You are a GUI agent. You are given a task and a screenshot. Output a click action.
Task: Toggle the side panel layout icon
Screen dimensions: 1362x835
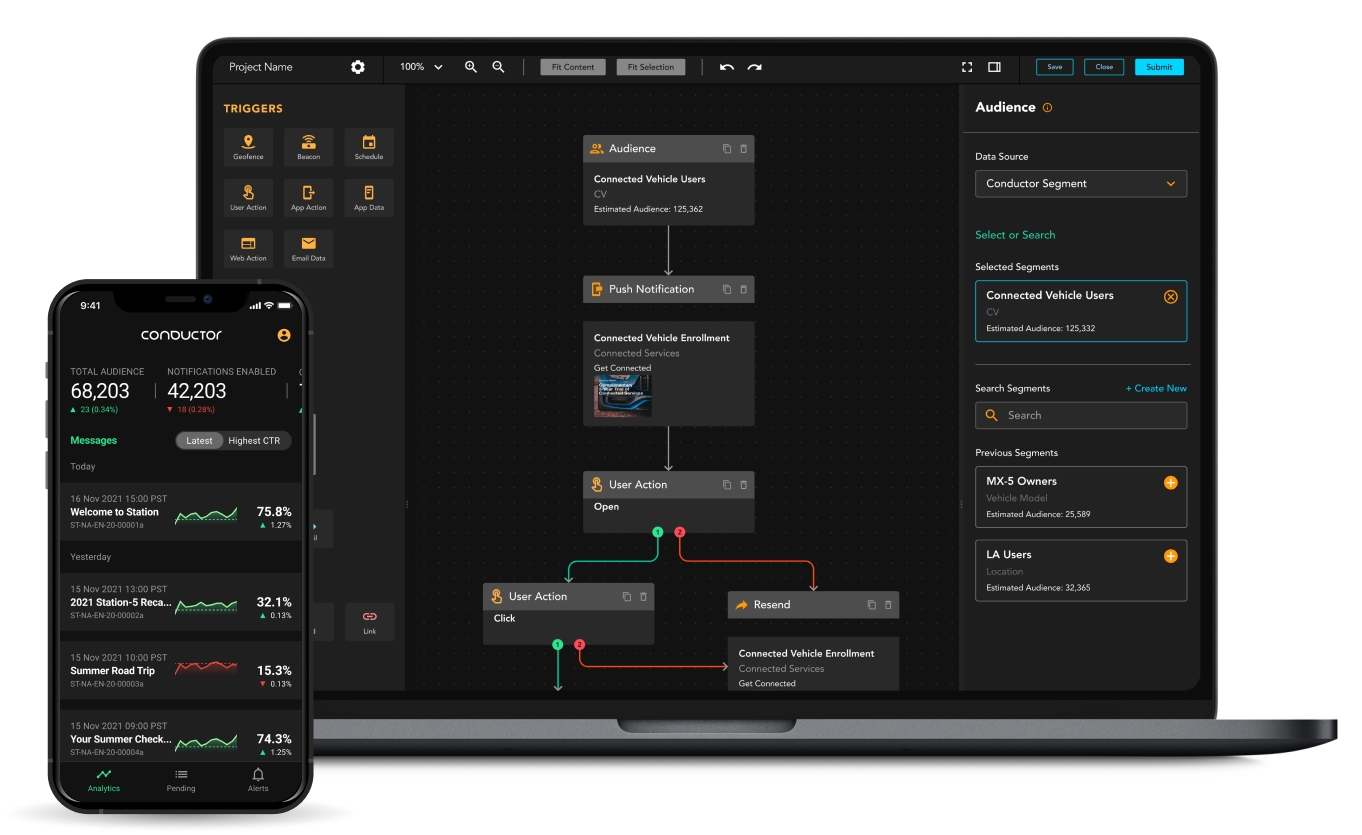point(994,67)
